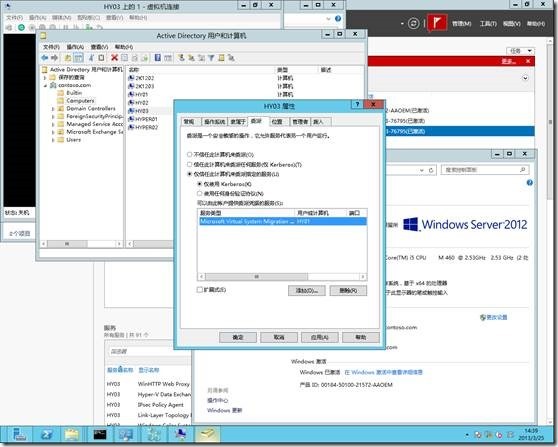The image size is (558, 447).
Task: Open PowerShell from the taskbar
Action: (47, 435)
